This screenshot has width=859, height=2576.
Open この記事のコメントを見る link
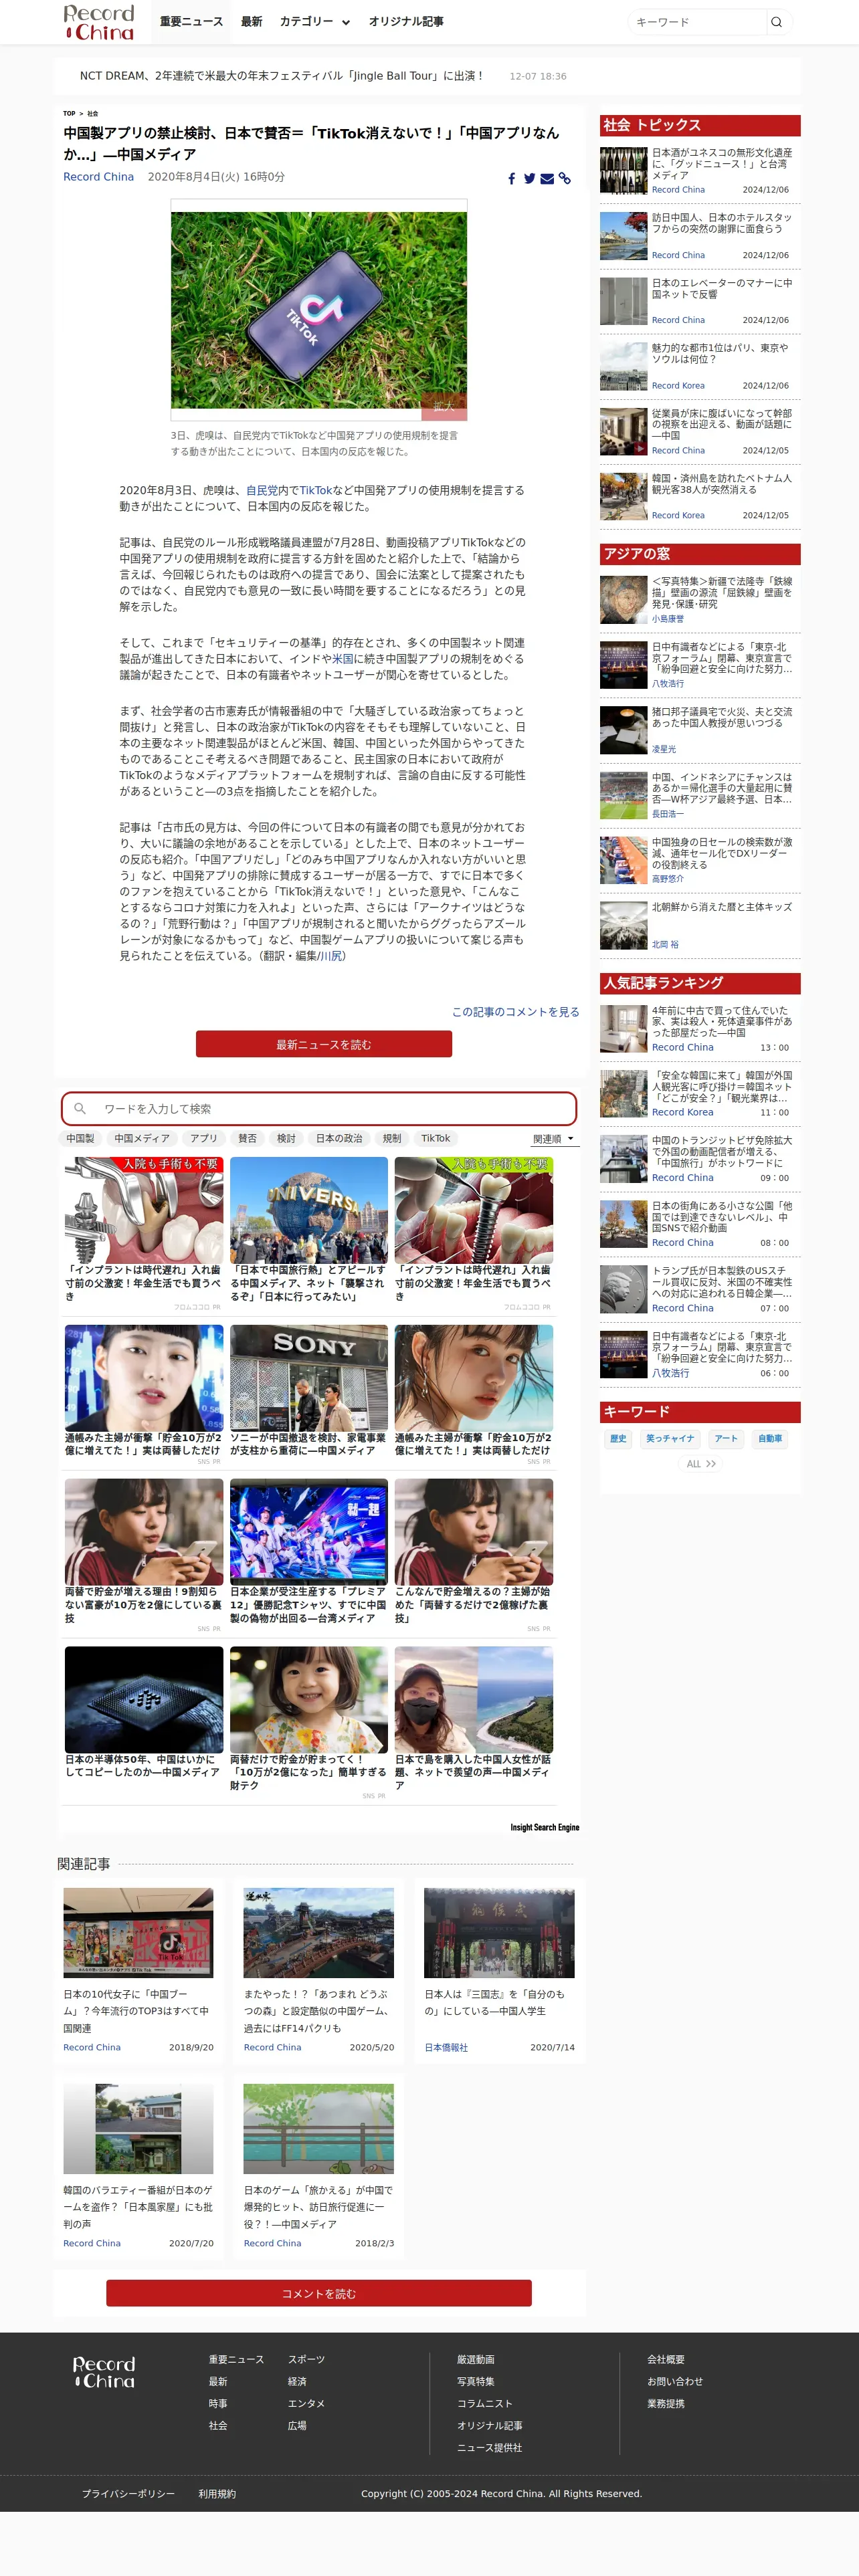pyautogui.click(x=515, y=1011)
